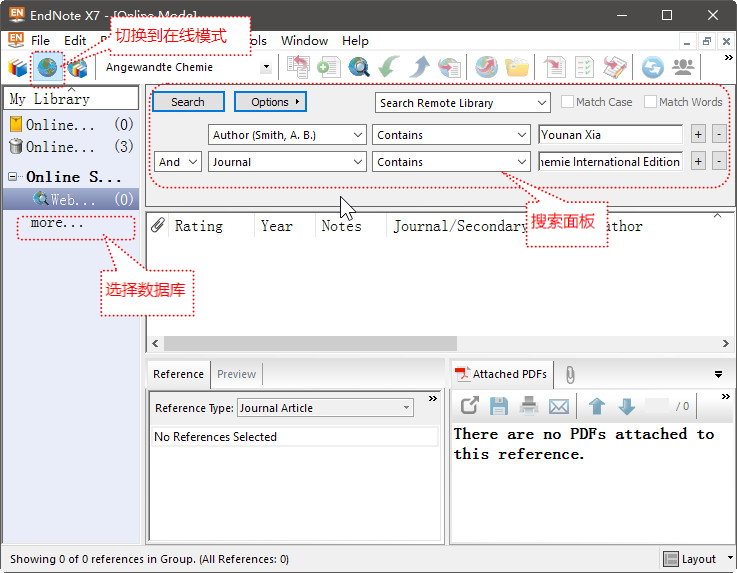Remove Author search row with minus button
This screenshot has width=737, height=573.
[719, 135]
